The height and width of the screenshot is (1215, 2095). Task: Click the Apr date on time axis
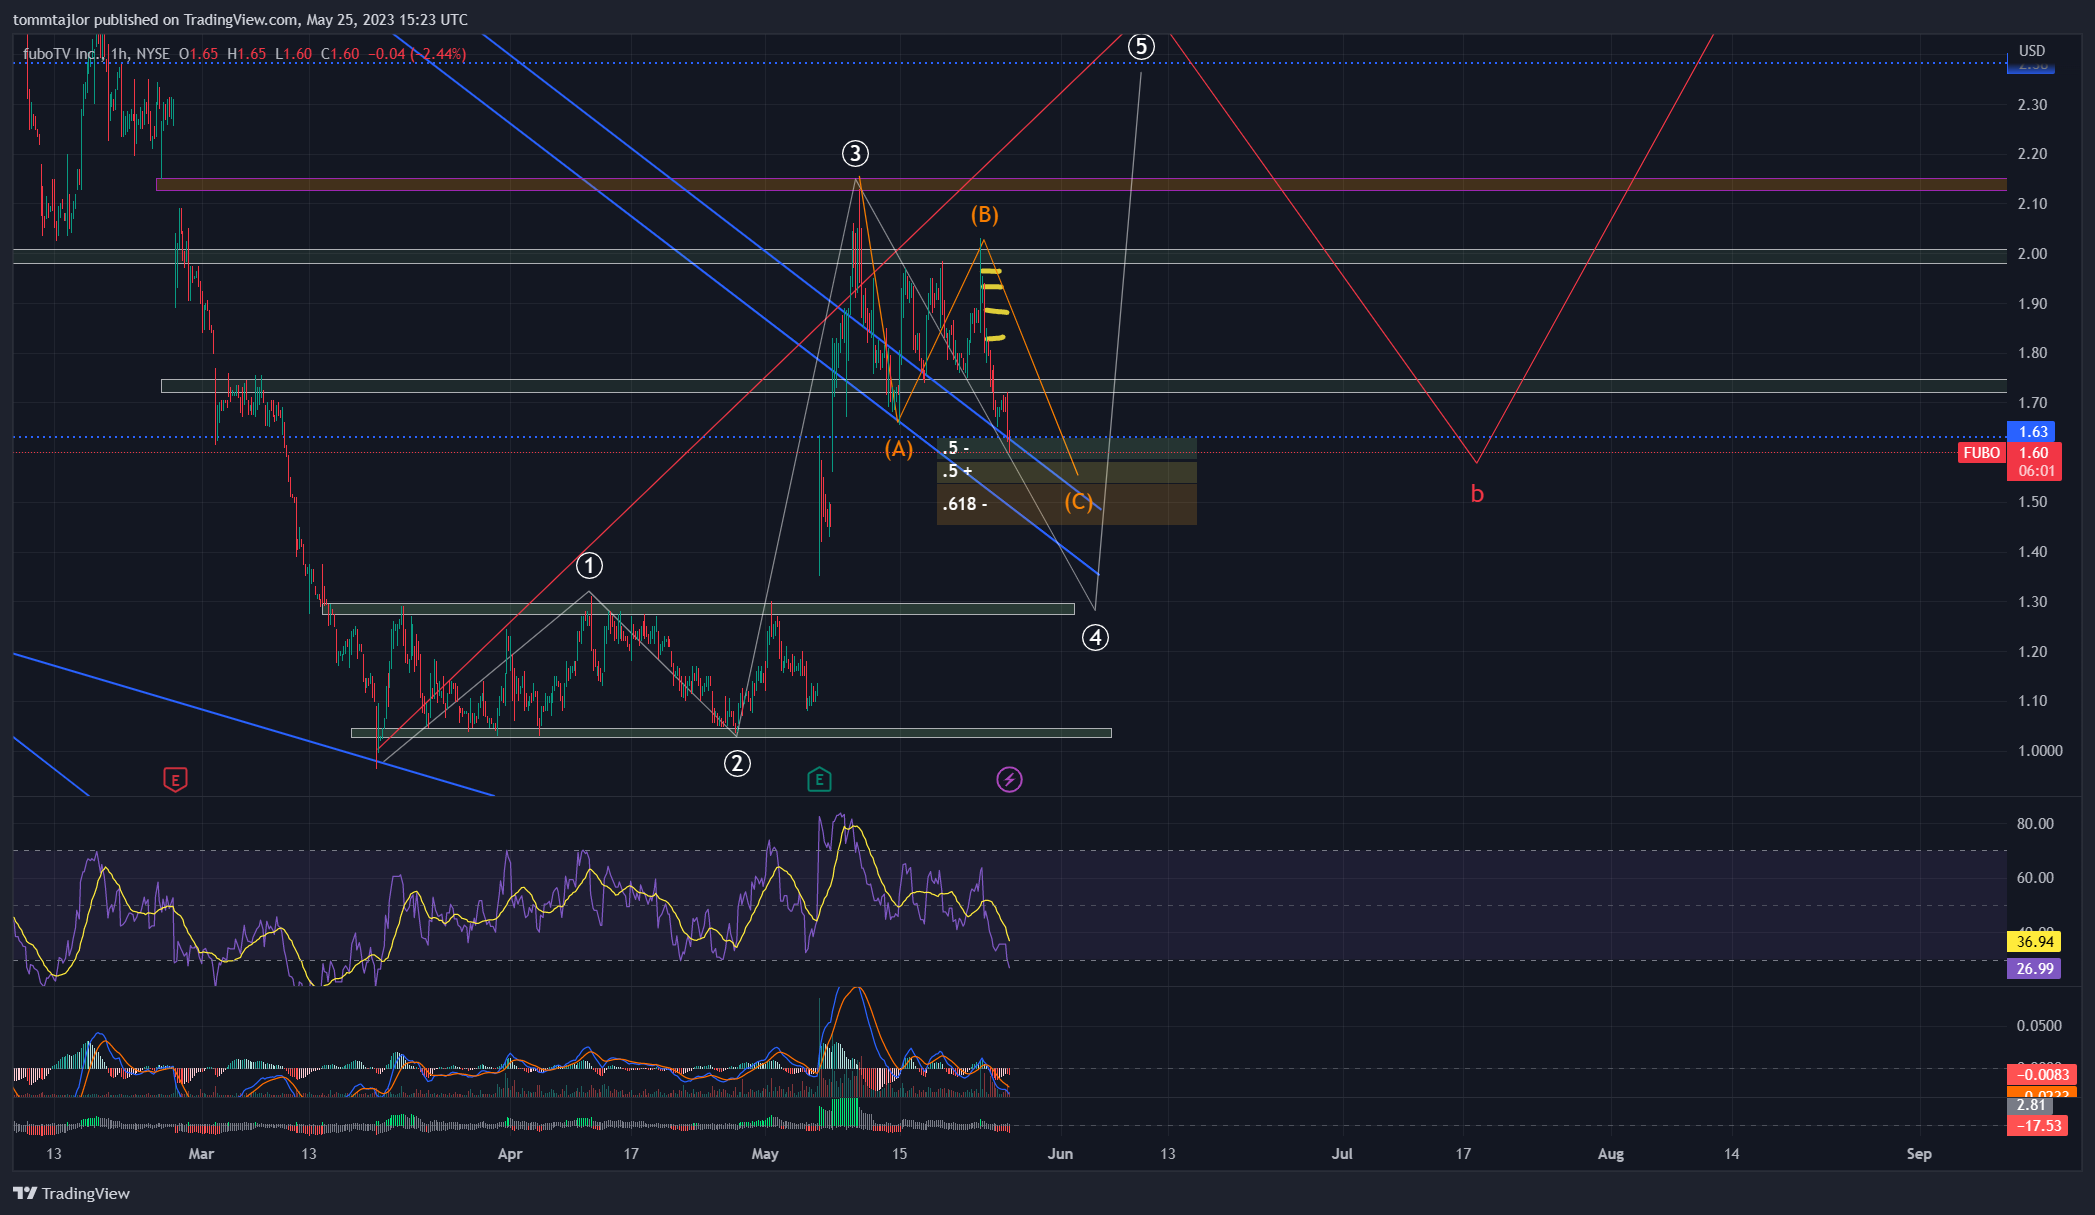point(510,1154)
